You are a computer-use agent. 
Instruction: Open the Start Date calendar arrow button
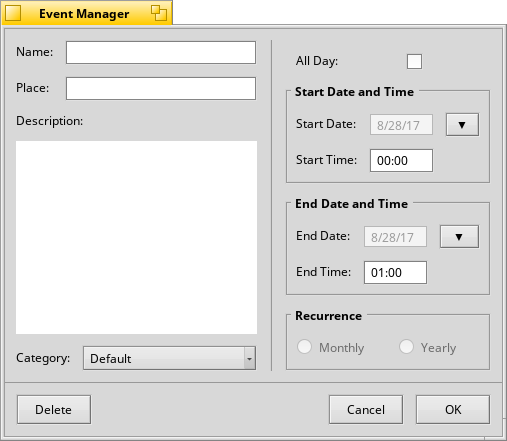[462, 125]
